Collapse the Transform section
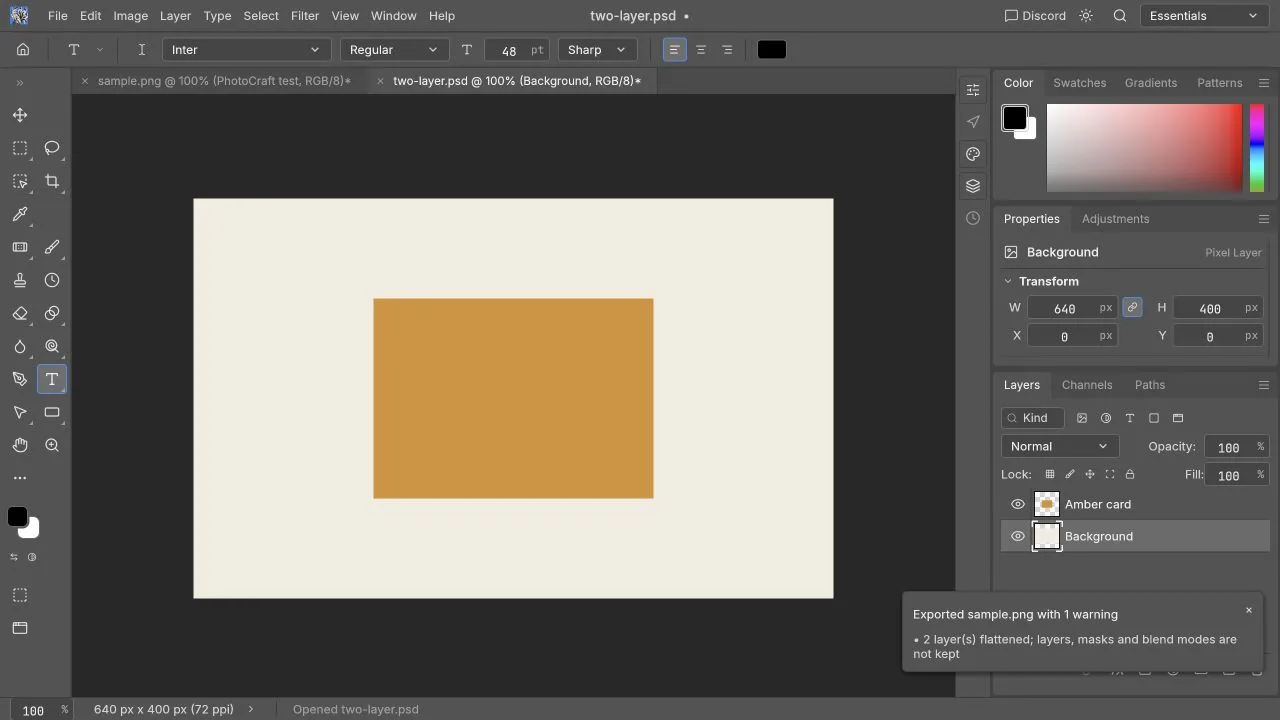Image resolution: width=1280 pixels, height=720 pixels. pyautogui.click(x=1008, y=281)
